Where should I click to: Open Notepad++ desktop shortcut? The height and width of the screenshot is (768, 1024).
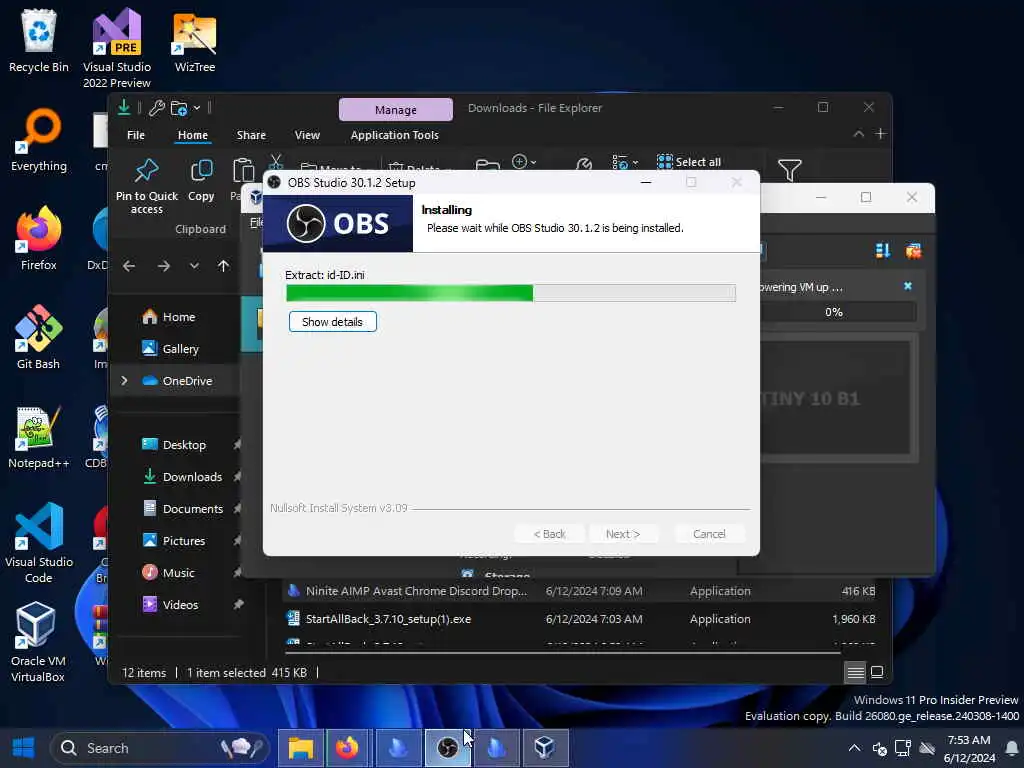[x=39, y=437]
